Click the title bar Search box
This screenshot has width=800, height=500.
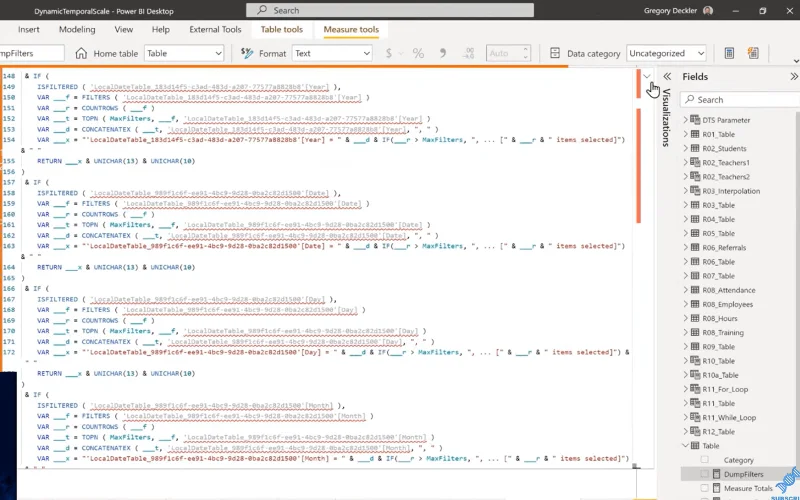click(390, 10)
